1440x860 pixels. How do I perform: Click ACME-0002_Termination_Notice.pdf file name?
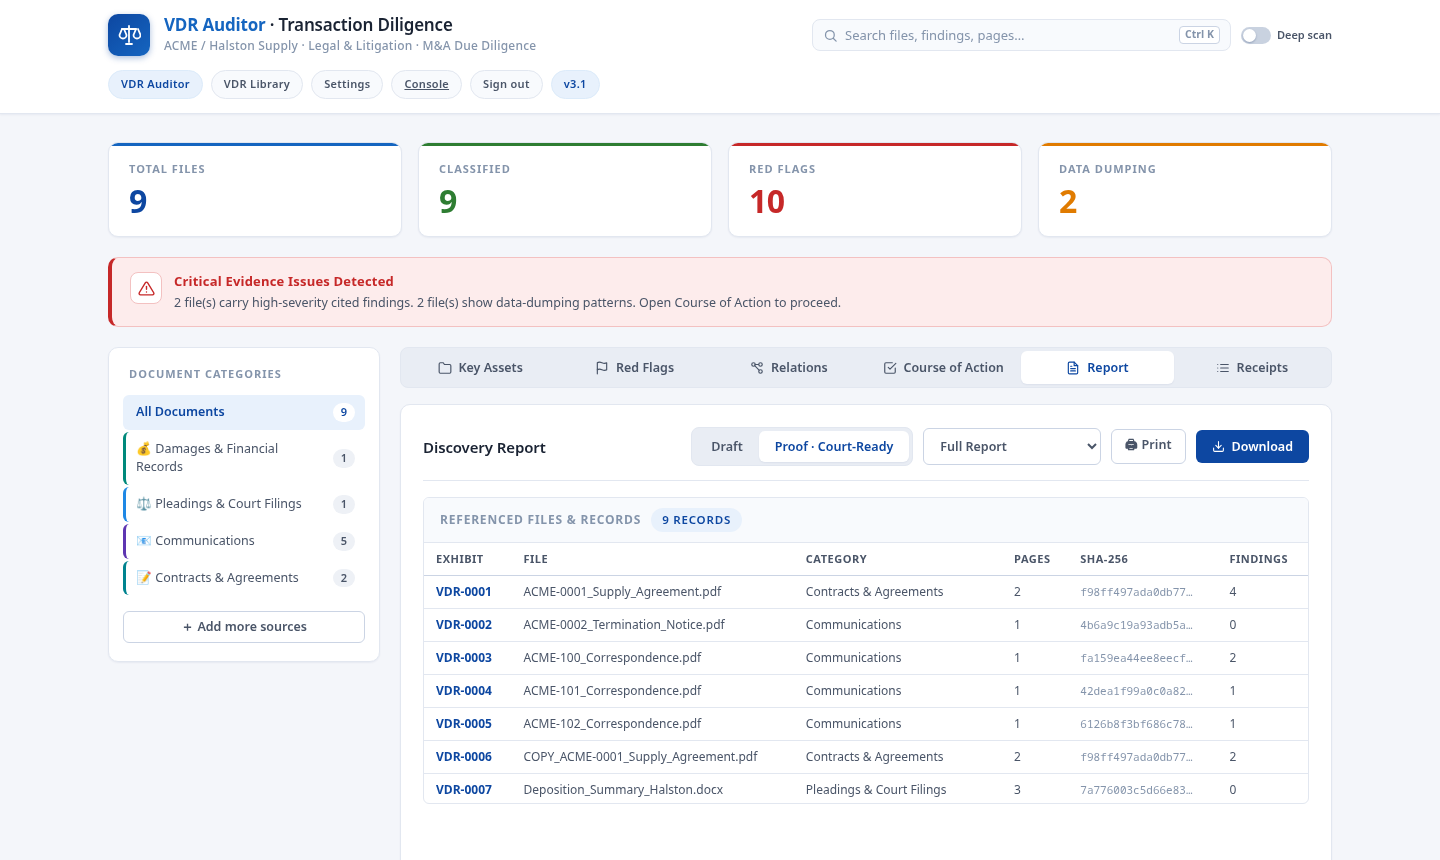tap(624, 625)
